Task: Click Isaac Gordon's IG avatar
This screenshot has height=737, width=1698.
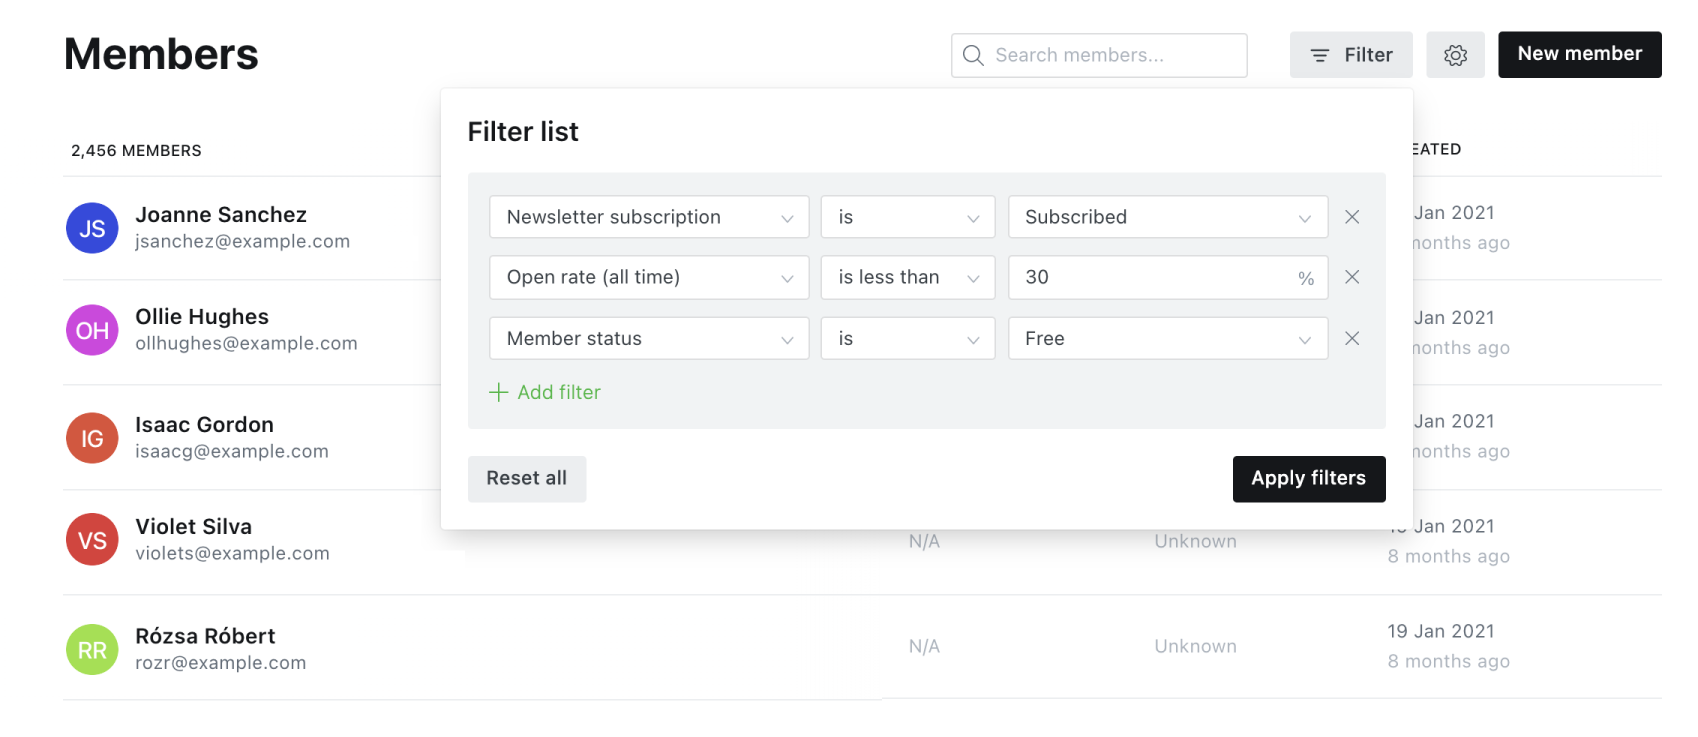Action: point(92,438)
